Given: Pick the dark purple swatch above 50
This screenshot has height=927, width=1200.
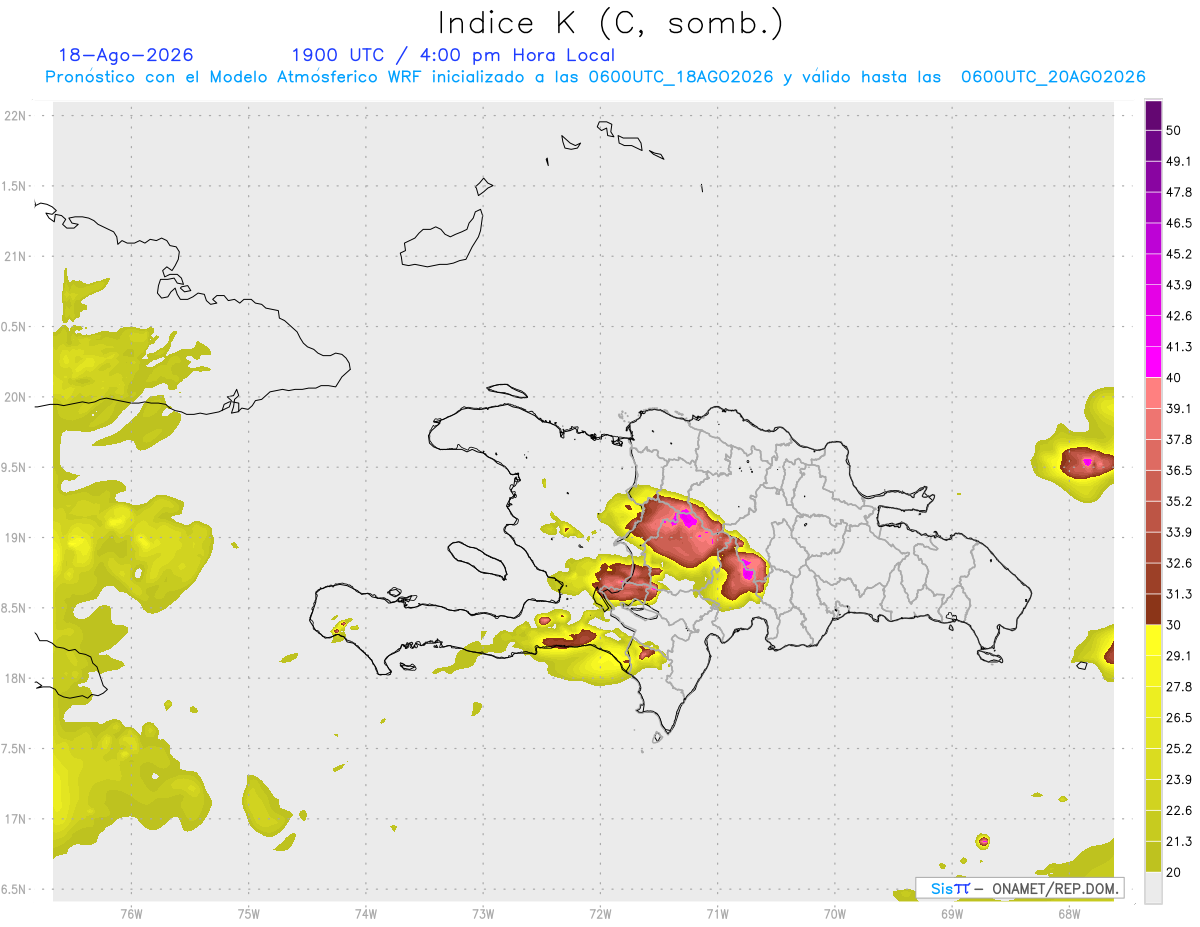Looking at the screenshot, I should click(x=1153, y=115).
